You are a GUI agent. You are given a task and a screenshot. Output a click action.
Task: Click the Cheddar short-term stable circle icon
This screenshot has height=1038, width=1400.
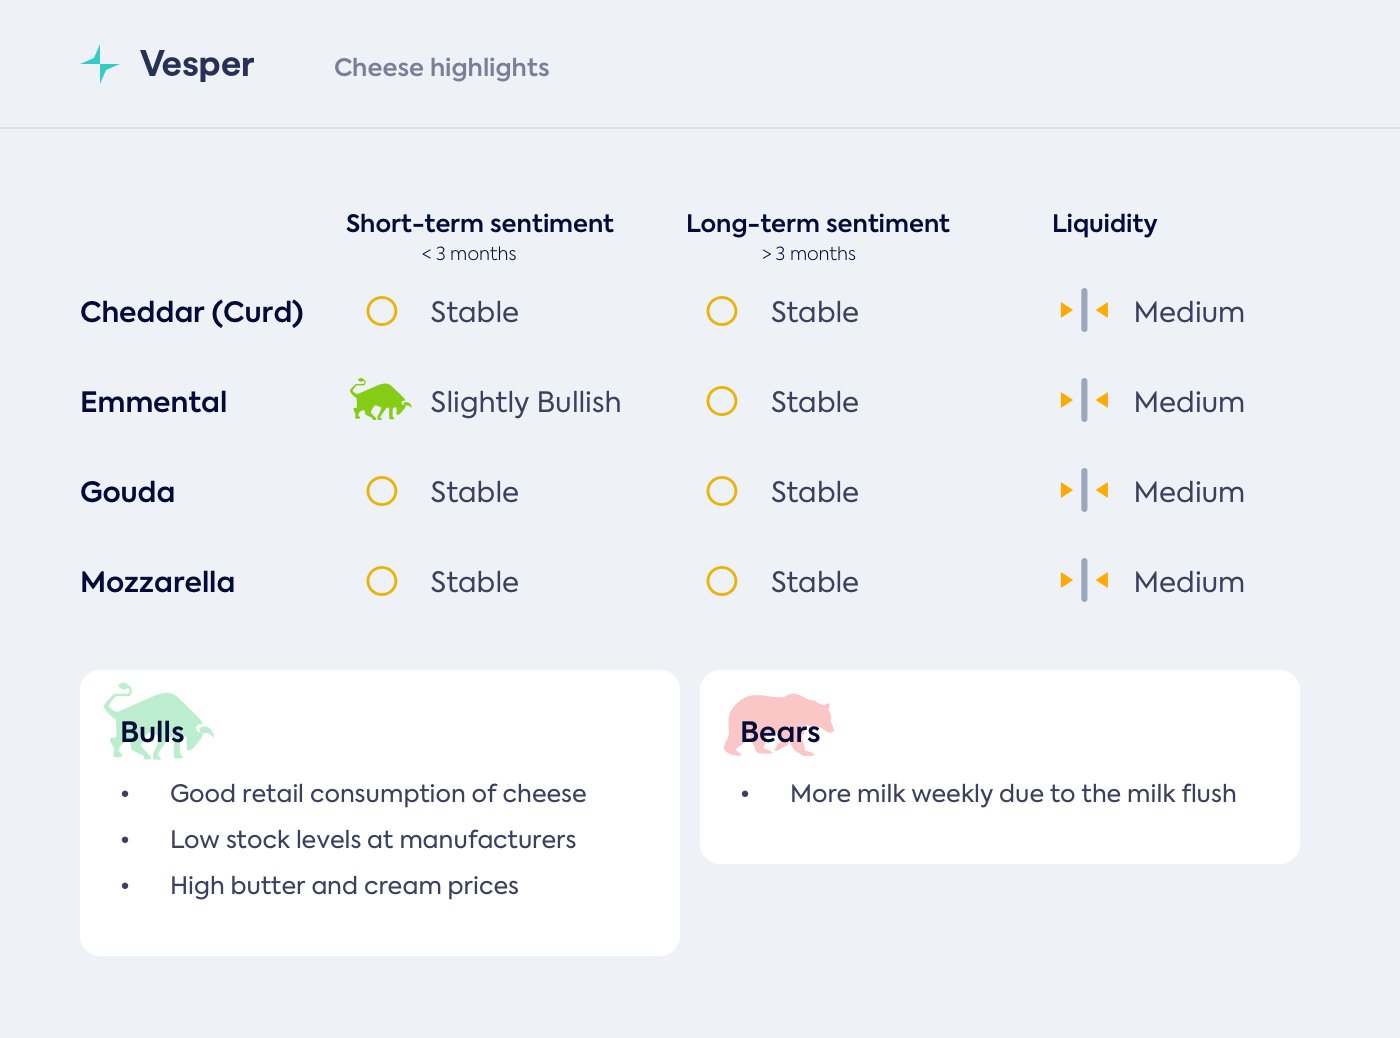[382, 311]
